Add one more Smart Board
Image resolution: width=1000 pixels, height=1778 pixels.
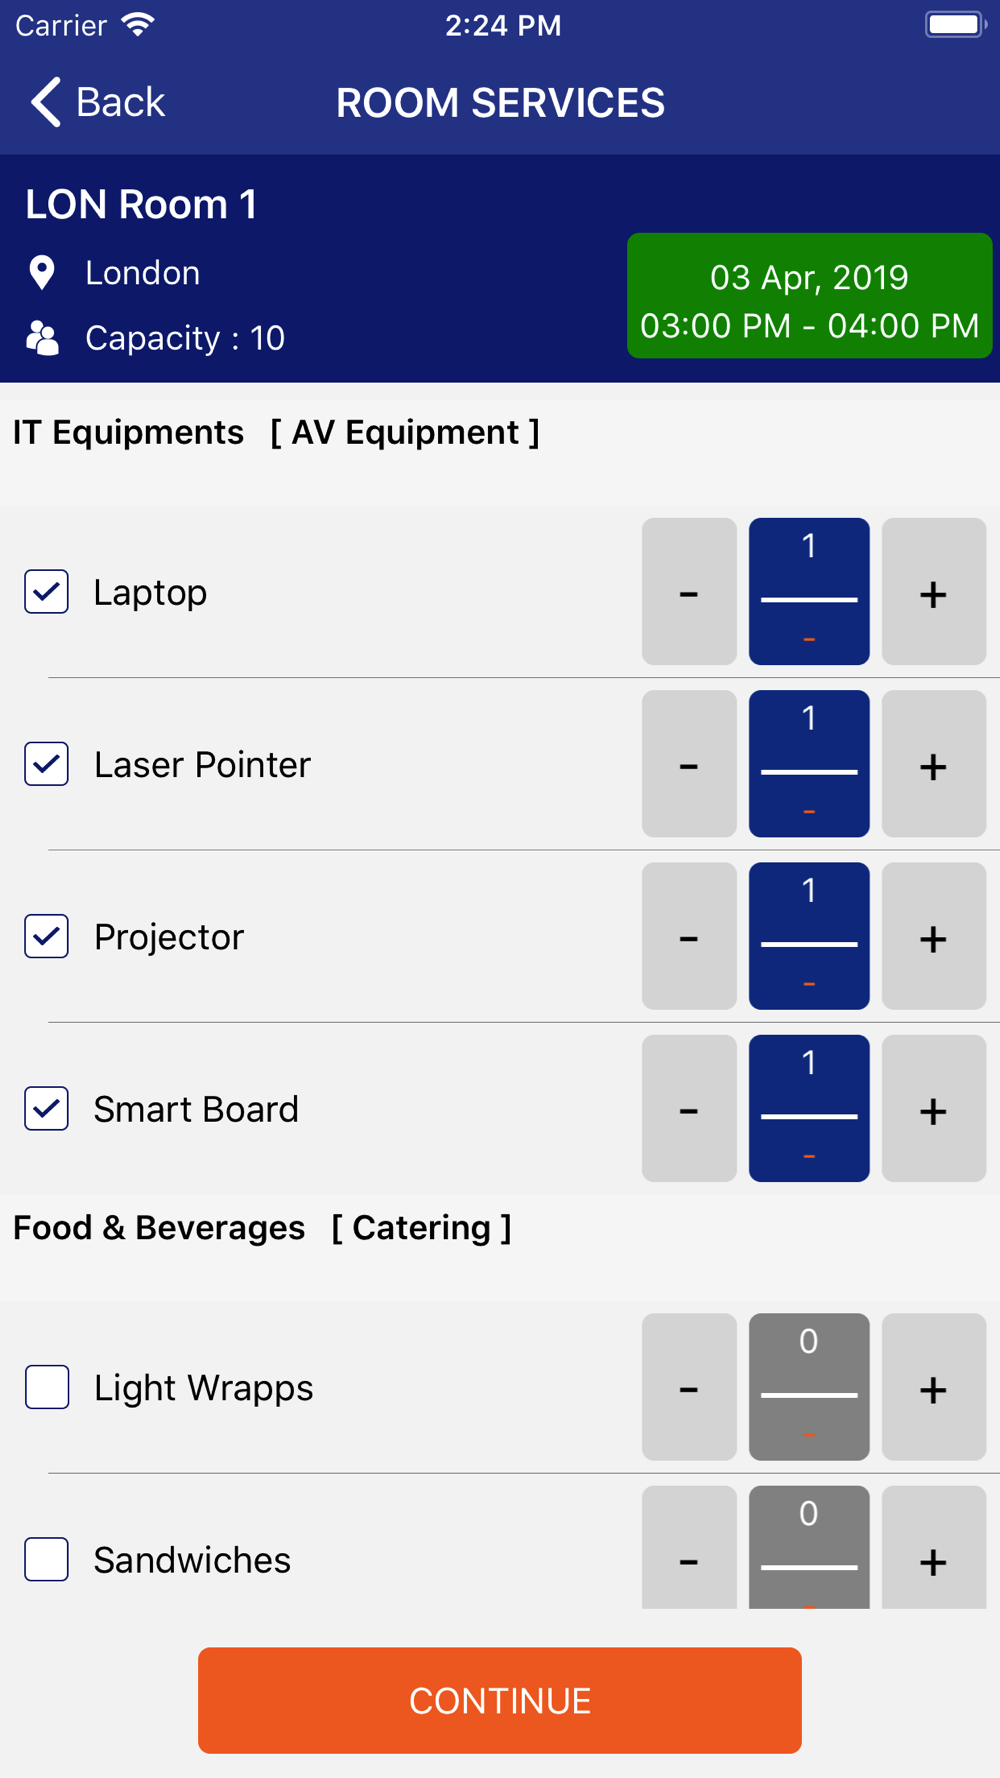[x=933, y=1109]
